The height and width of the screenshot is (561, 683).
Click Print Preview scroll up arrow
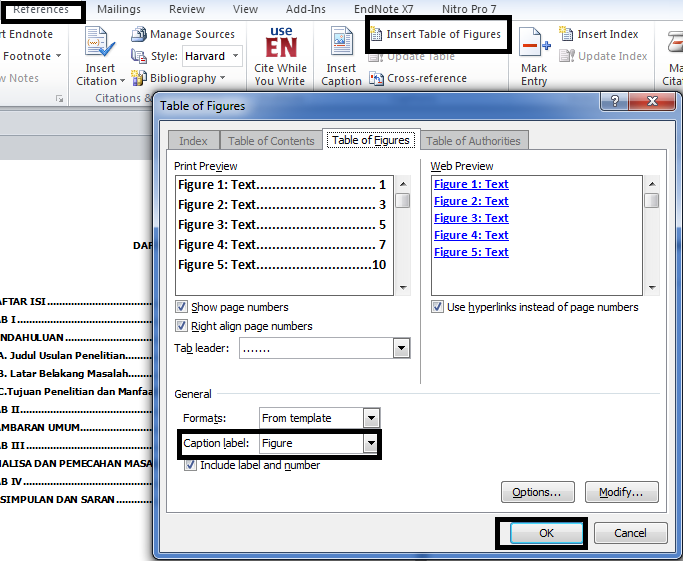[x=403, y=184]
